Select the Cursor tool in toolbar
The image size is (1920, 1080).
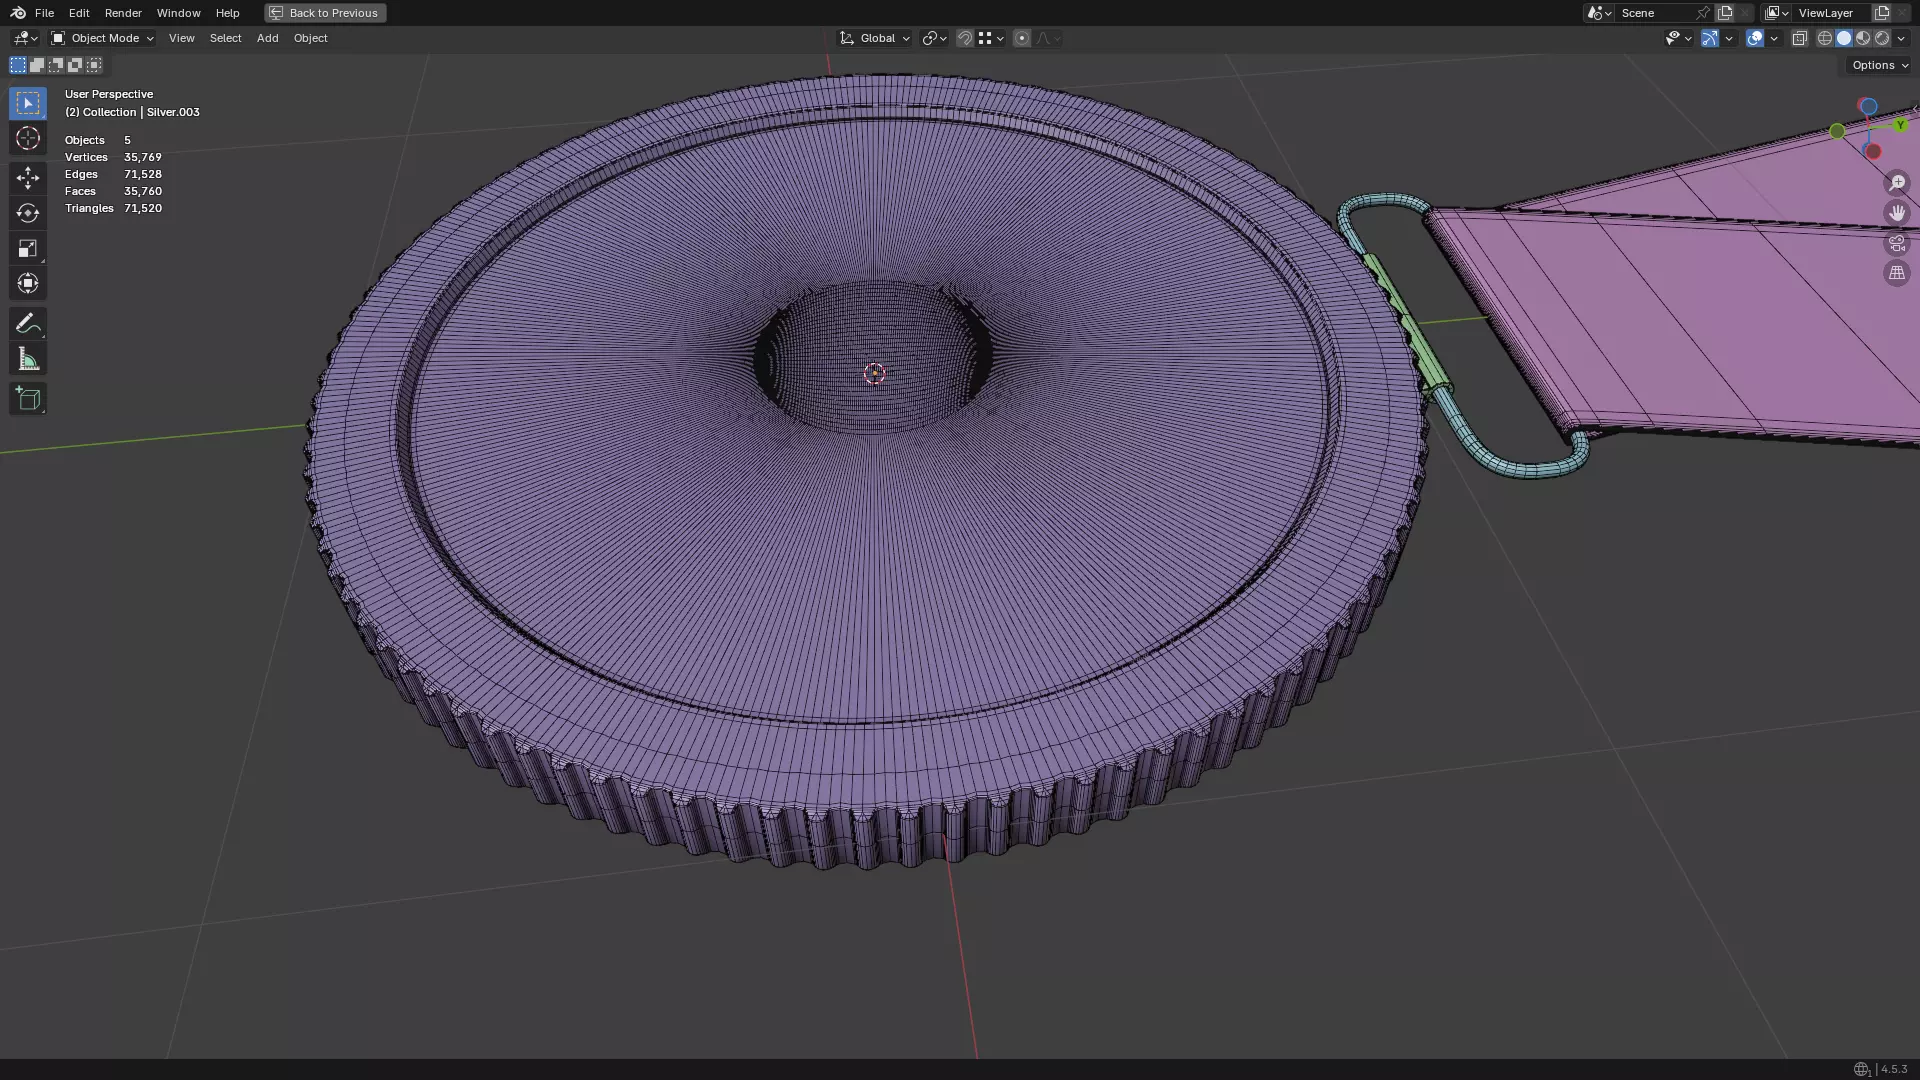pyautogui.click(x=28, y=138)
